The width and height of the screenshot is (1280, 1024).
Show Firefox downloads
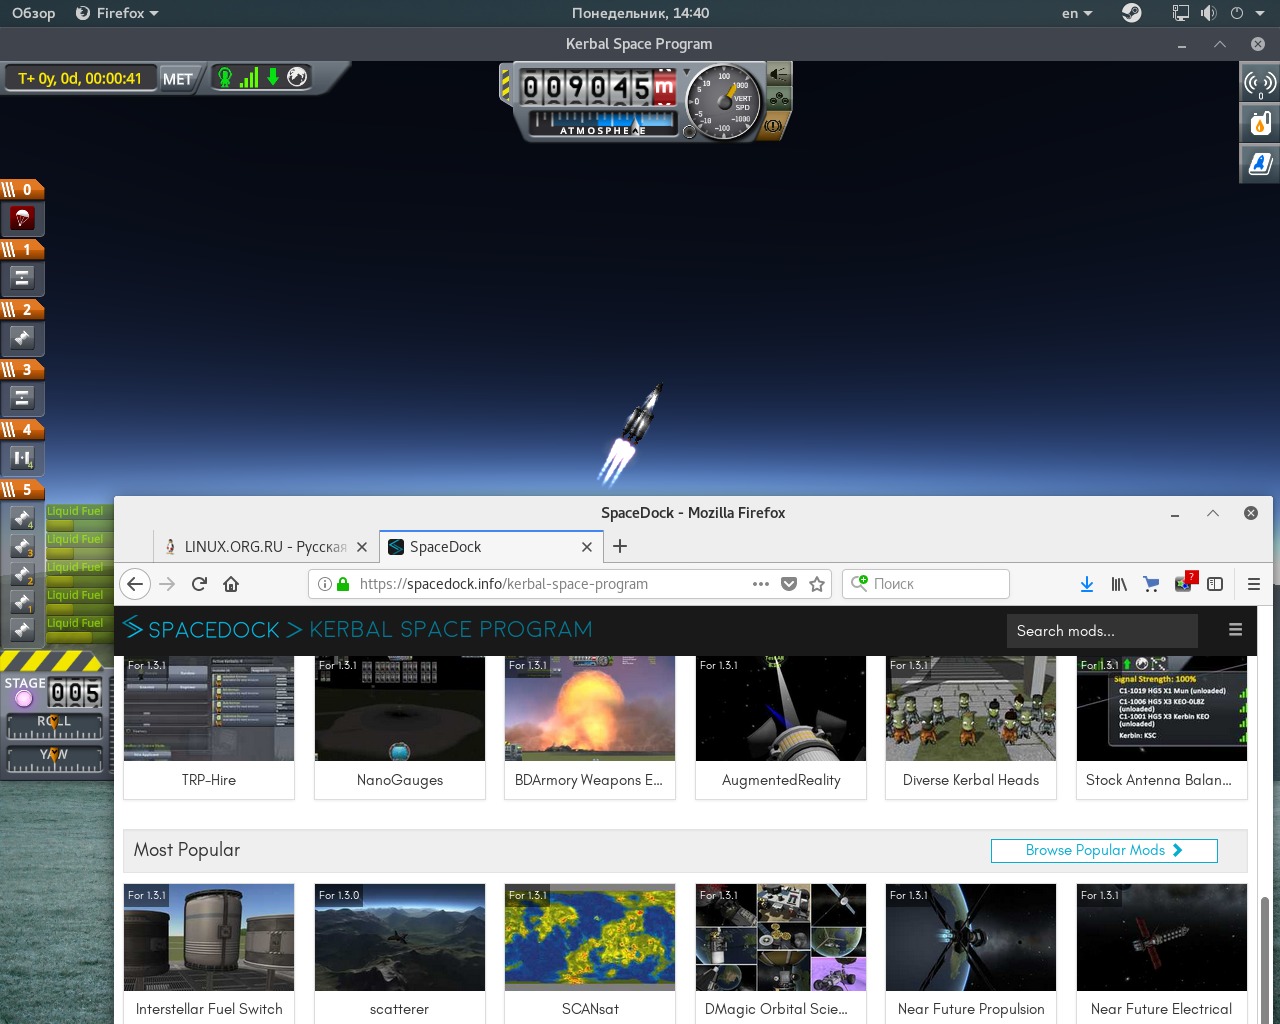(x=1087, y=584)
